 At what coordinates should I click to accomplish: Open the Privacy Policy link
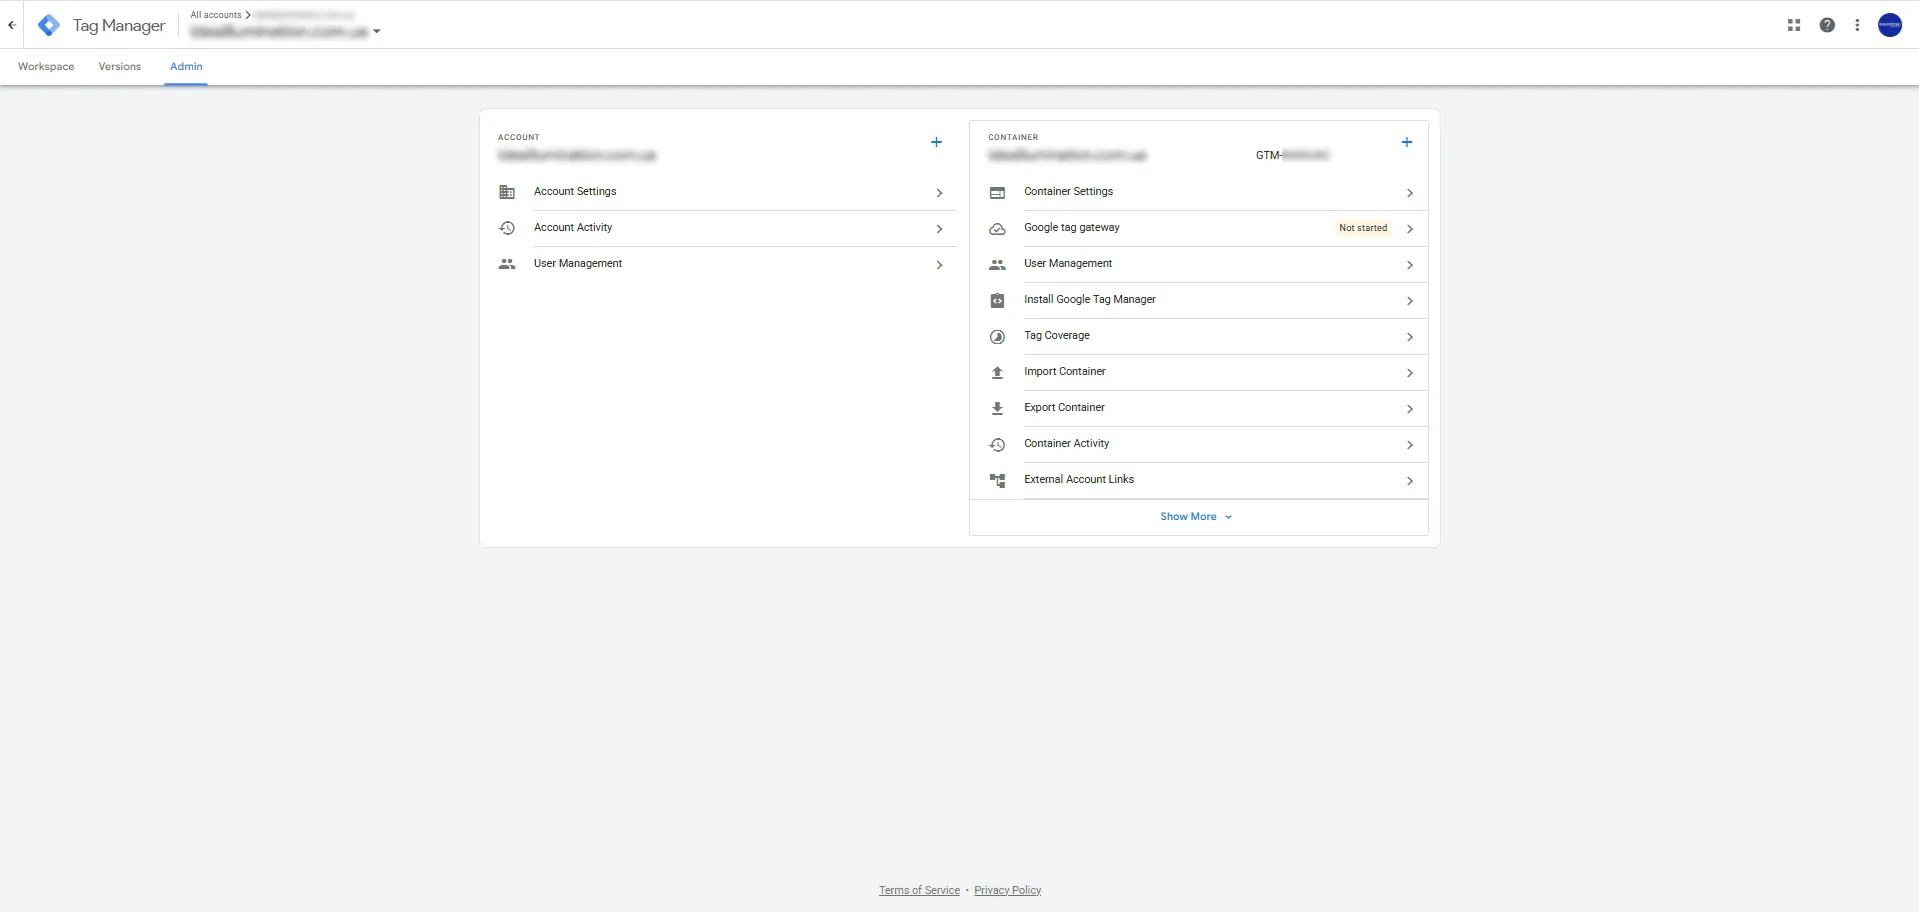1007,890
